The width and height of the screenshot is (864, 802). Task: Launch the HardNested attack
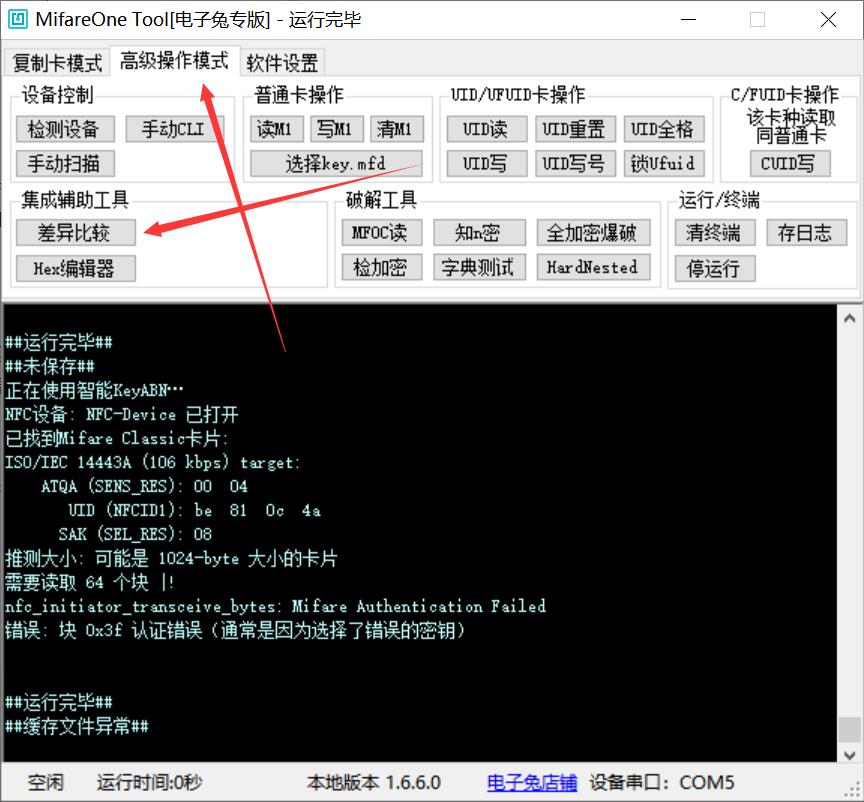[593, 267]
